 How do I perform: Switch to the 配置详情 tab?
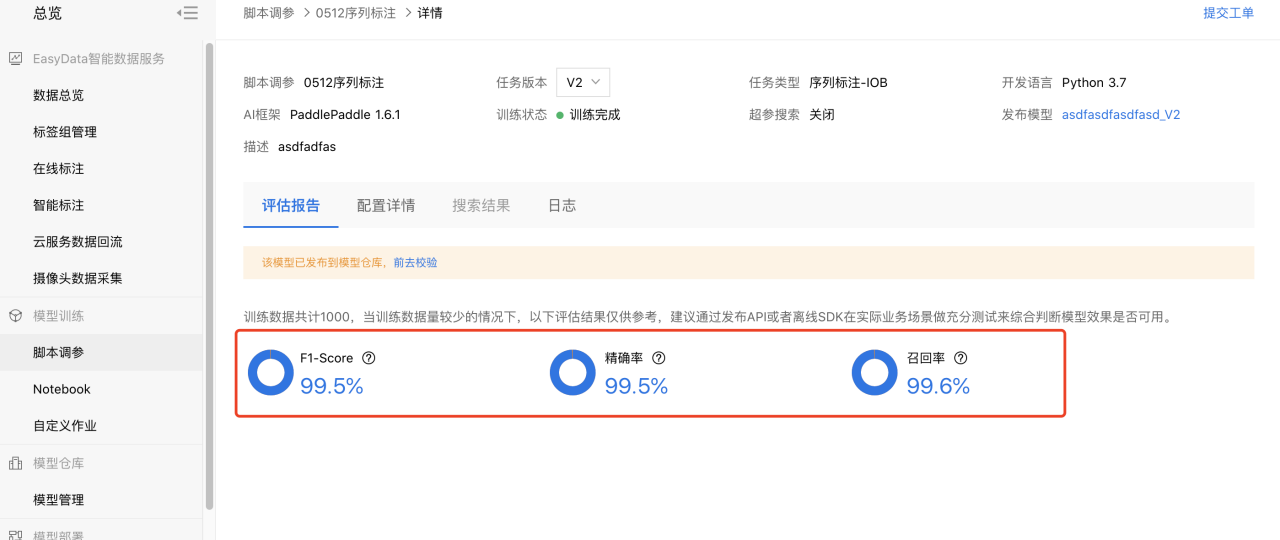pos(386,205)
